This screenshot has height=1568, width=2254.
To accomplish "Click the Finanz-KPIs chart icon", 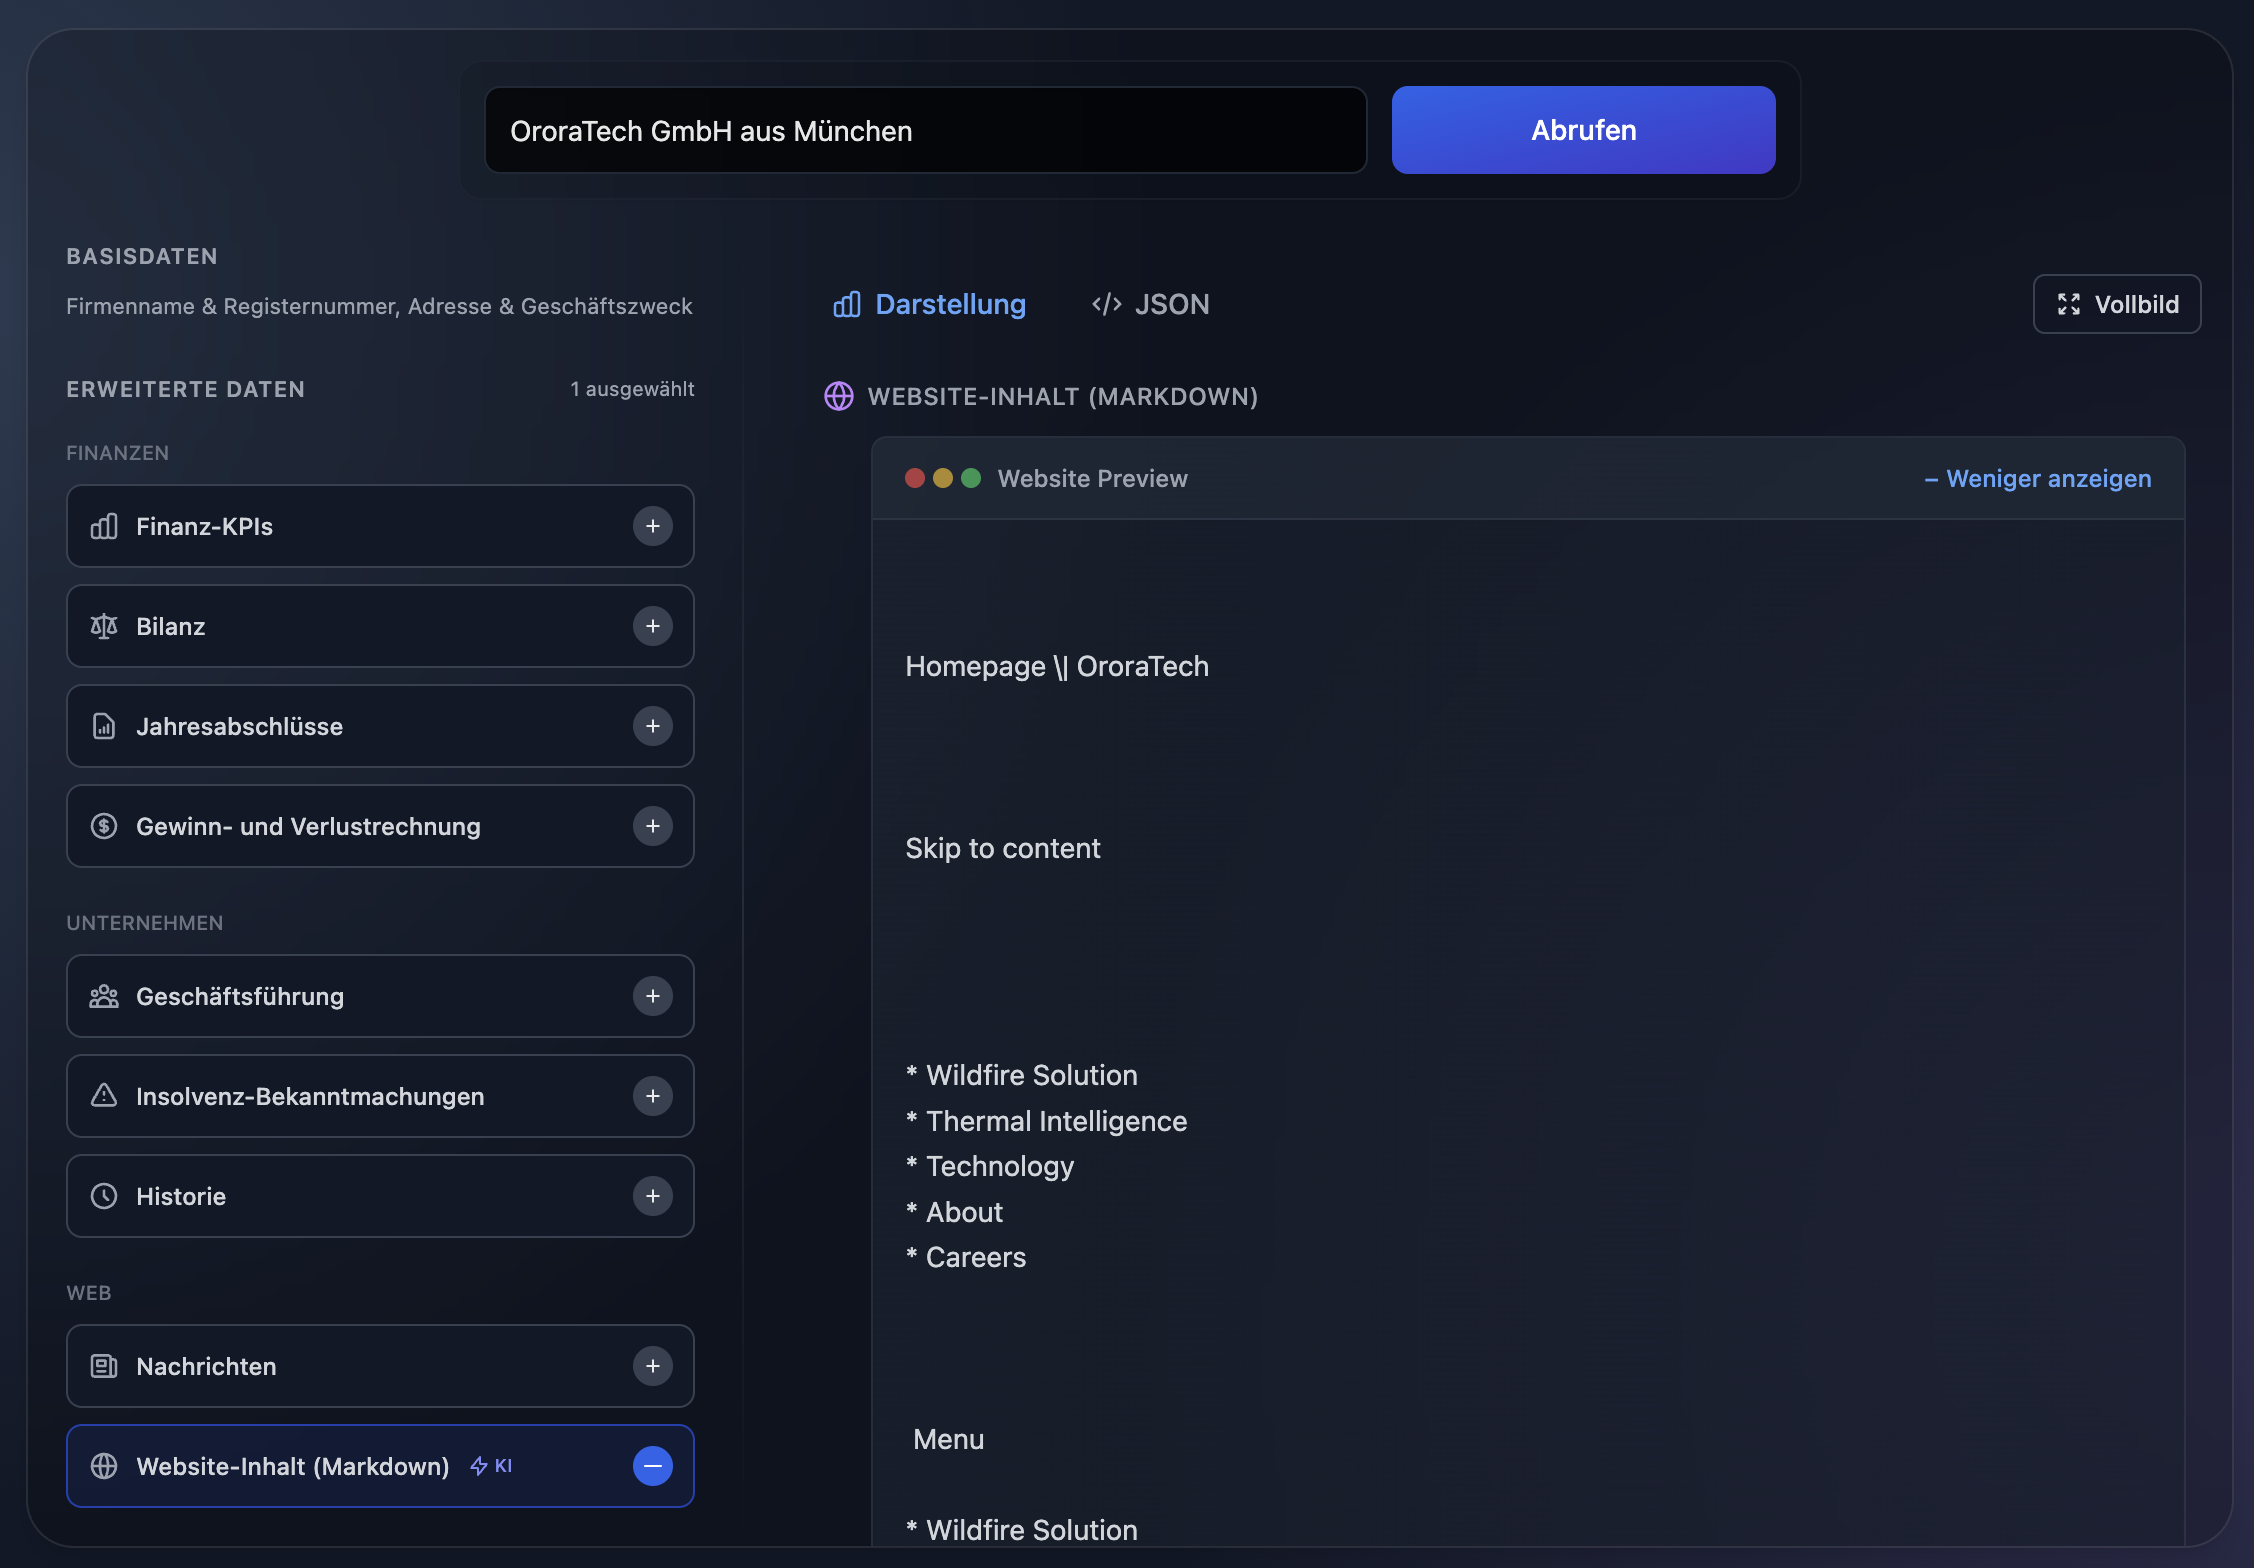I will point(104,526).
